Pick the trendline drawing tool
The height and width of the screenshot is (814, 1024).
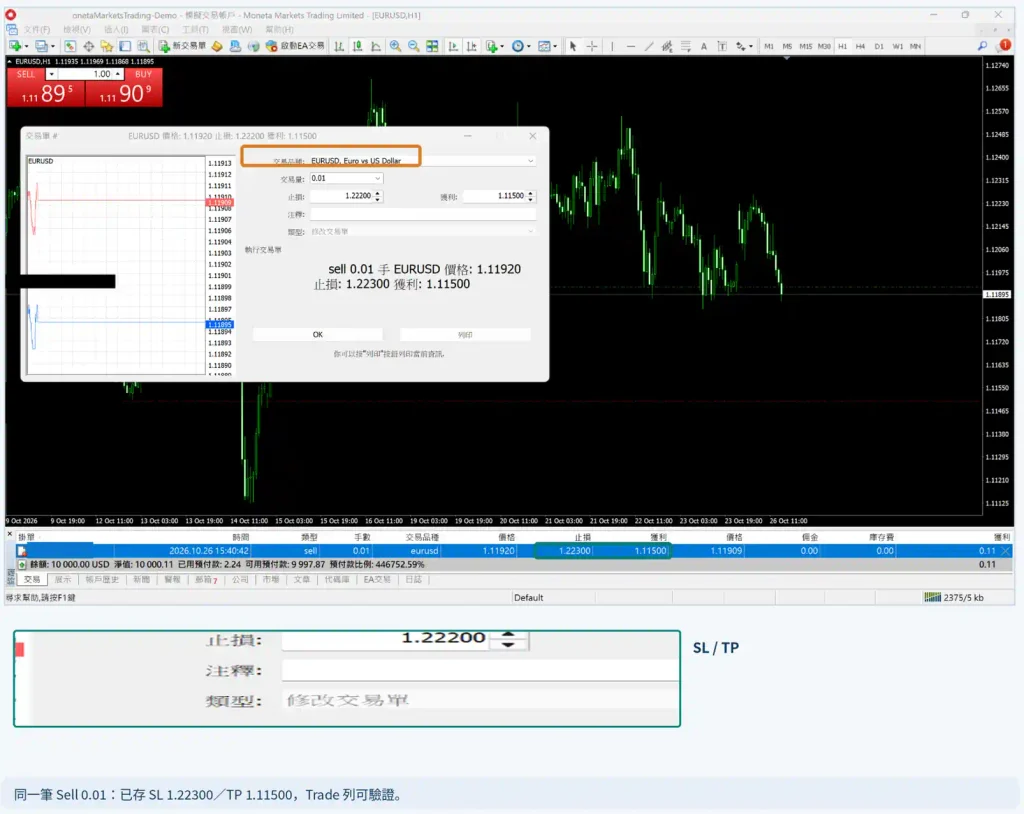click(x=648, y=46)
